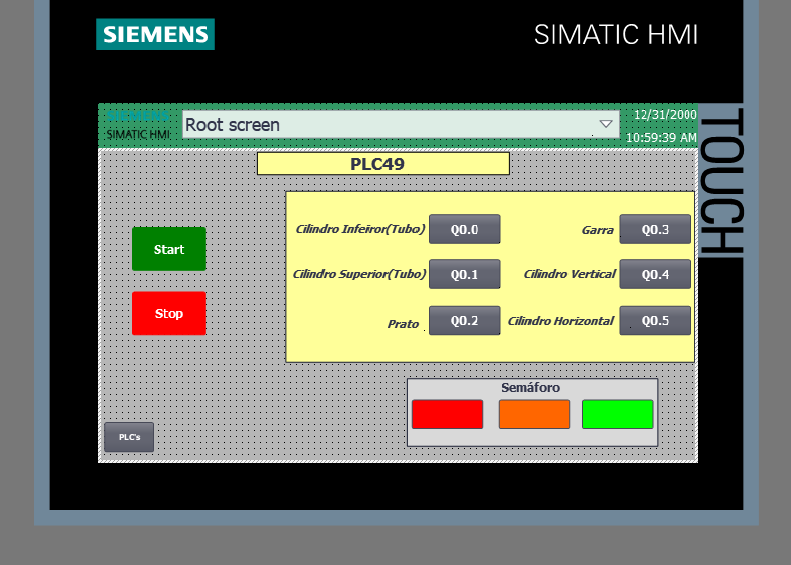The image size is (791, 565).
Task: Click the Cilindro Superior(Tubo) label
Action: click(x=360, y=274)
